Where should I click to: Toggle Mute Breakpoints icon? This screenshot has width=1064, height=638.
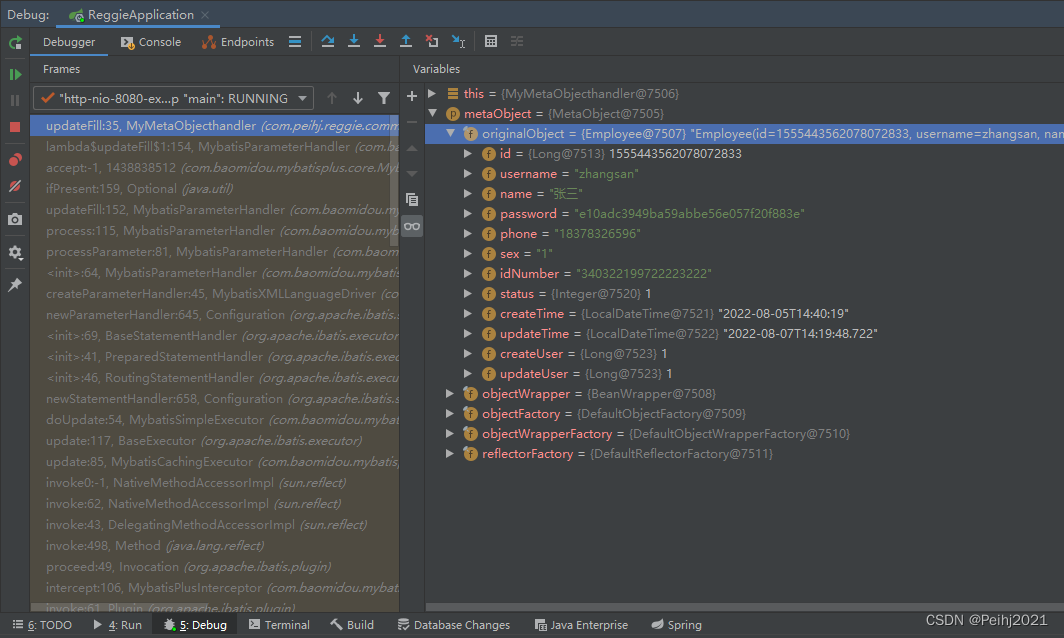(15, 187)
